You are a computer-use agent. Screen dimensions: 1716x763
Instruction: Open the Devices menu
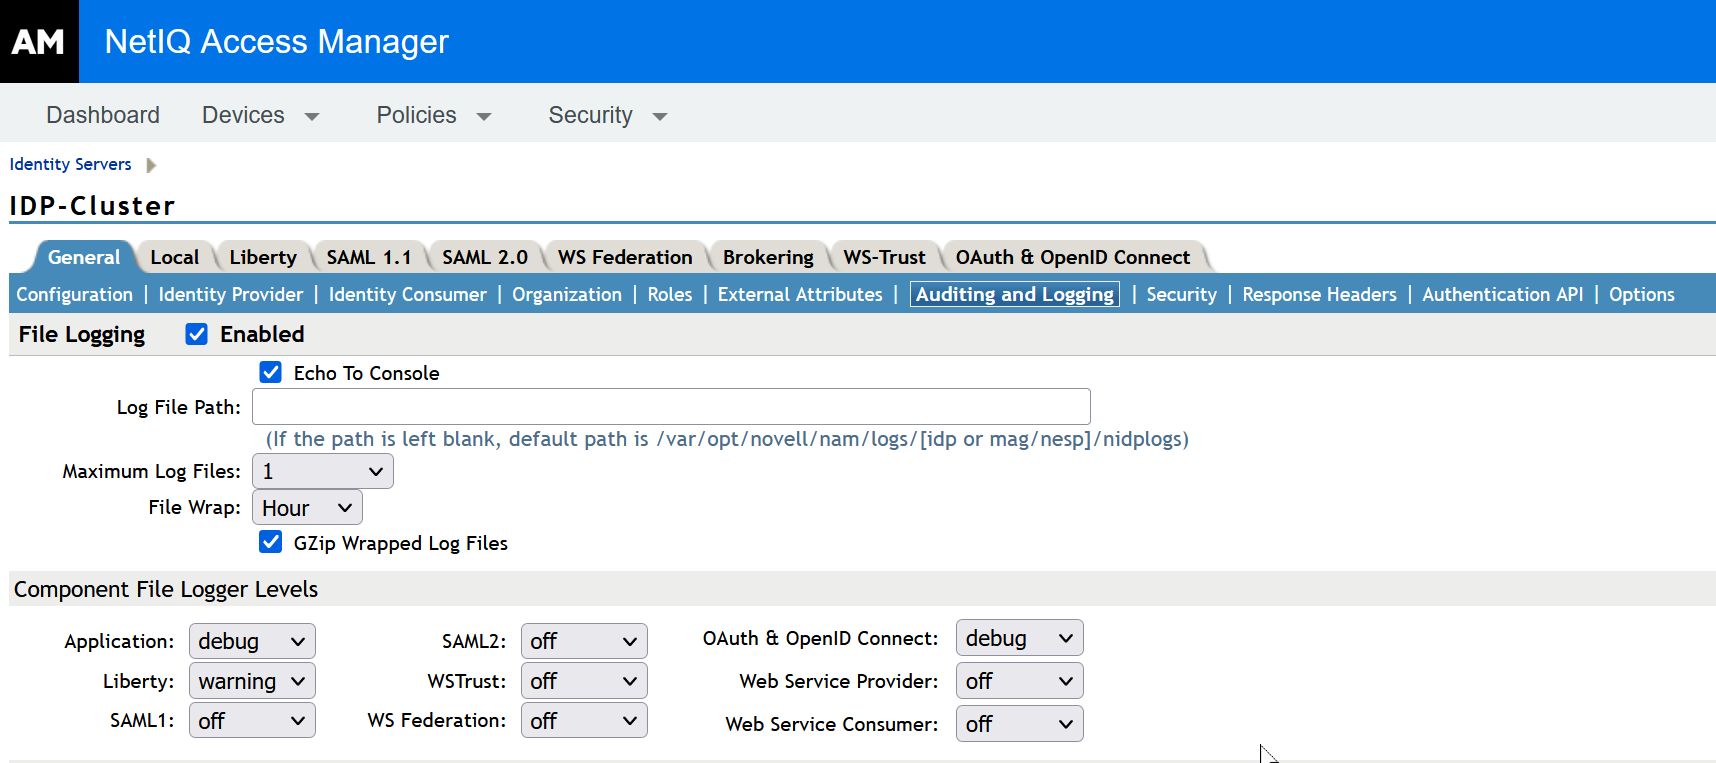(x=260, y=115)
